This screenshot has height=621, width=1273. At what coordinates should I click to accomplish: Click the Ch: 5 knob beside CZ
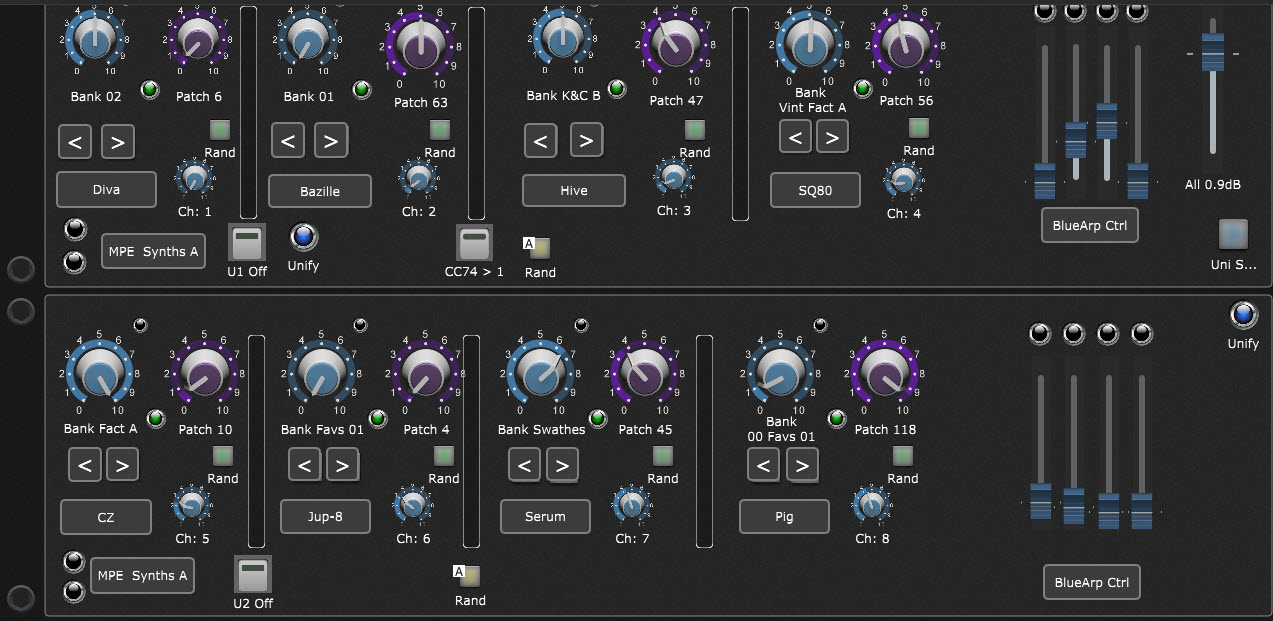[193, 505]
